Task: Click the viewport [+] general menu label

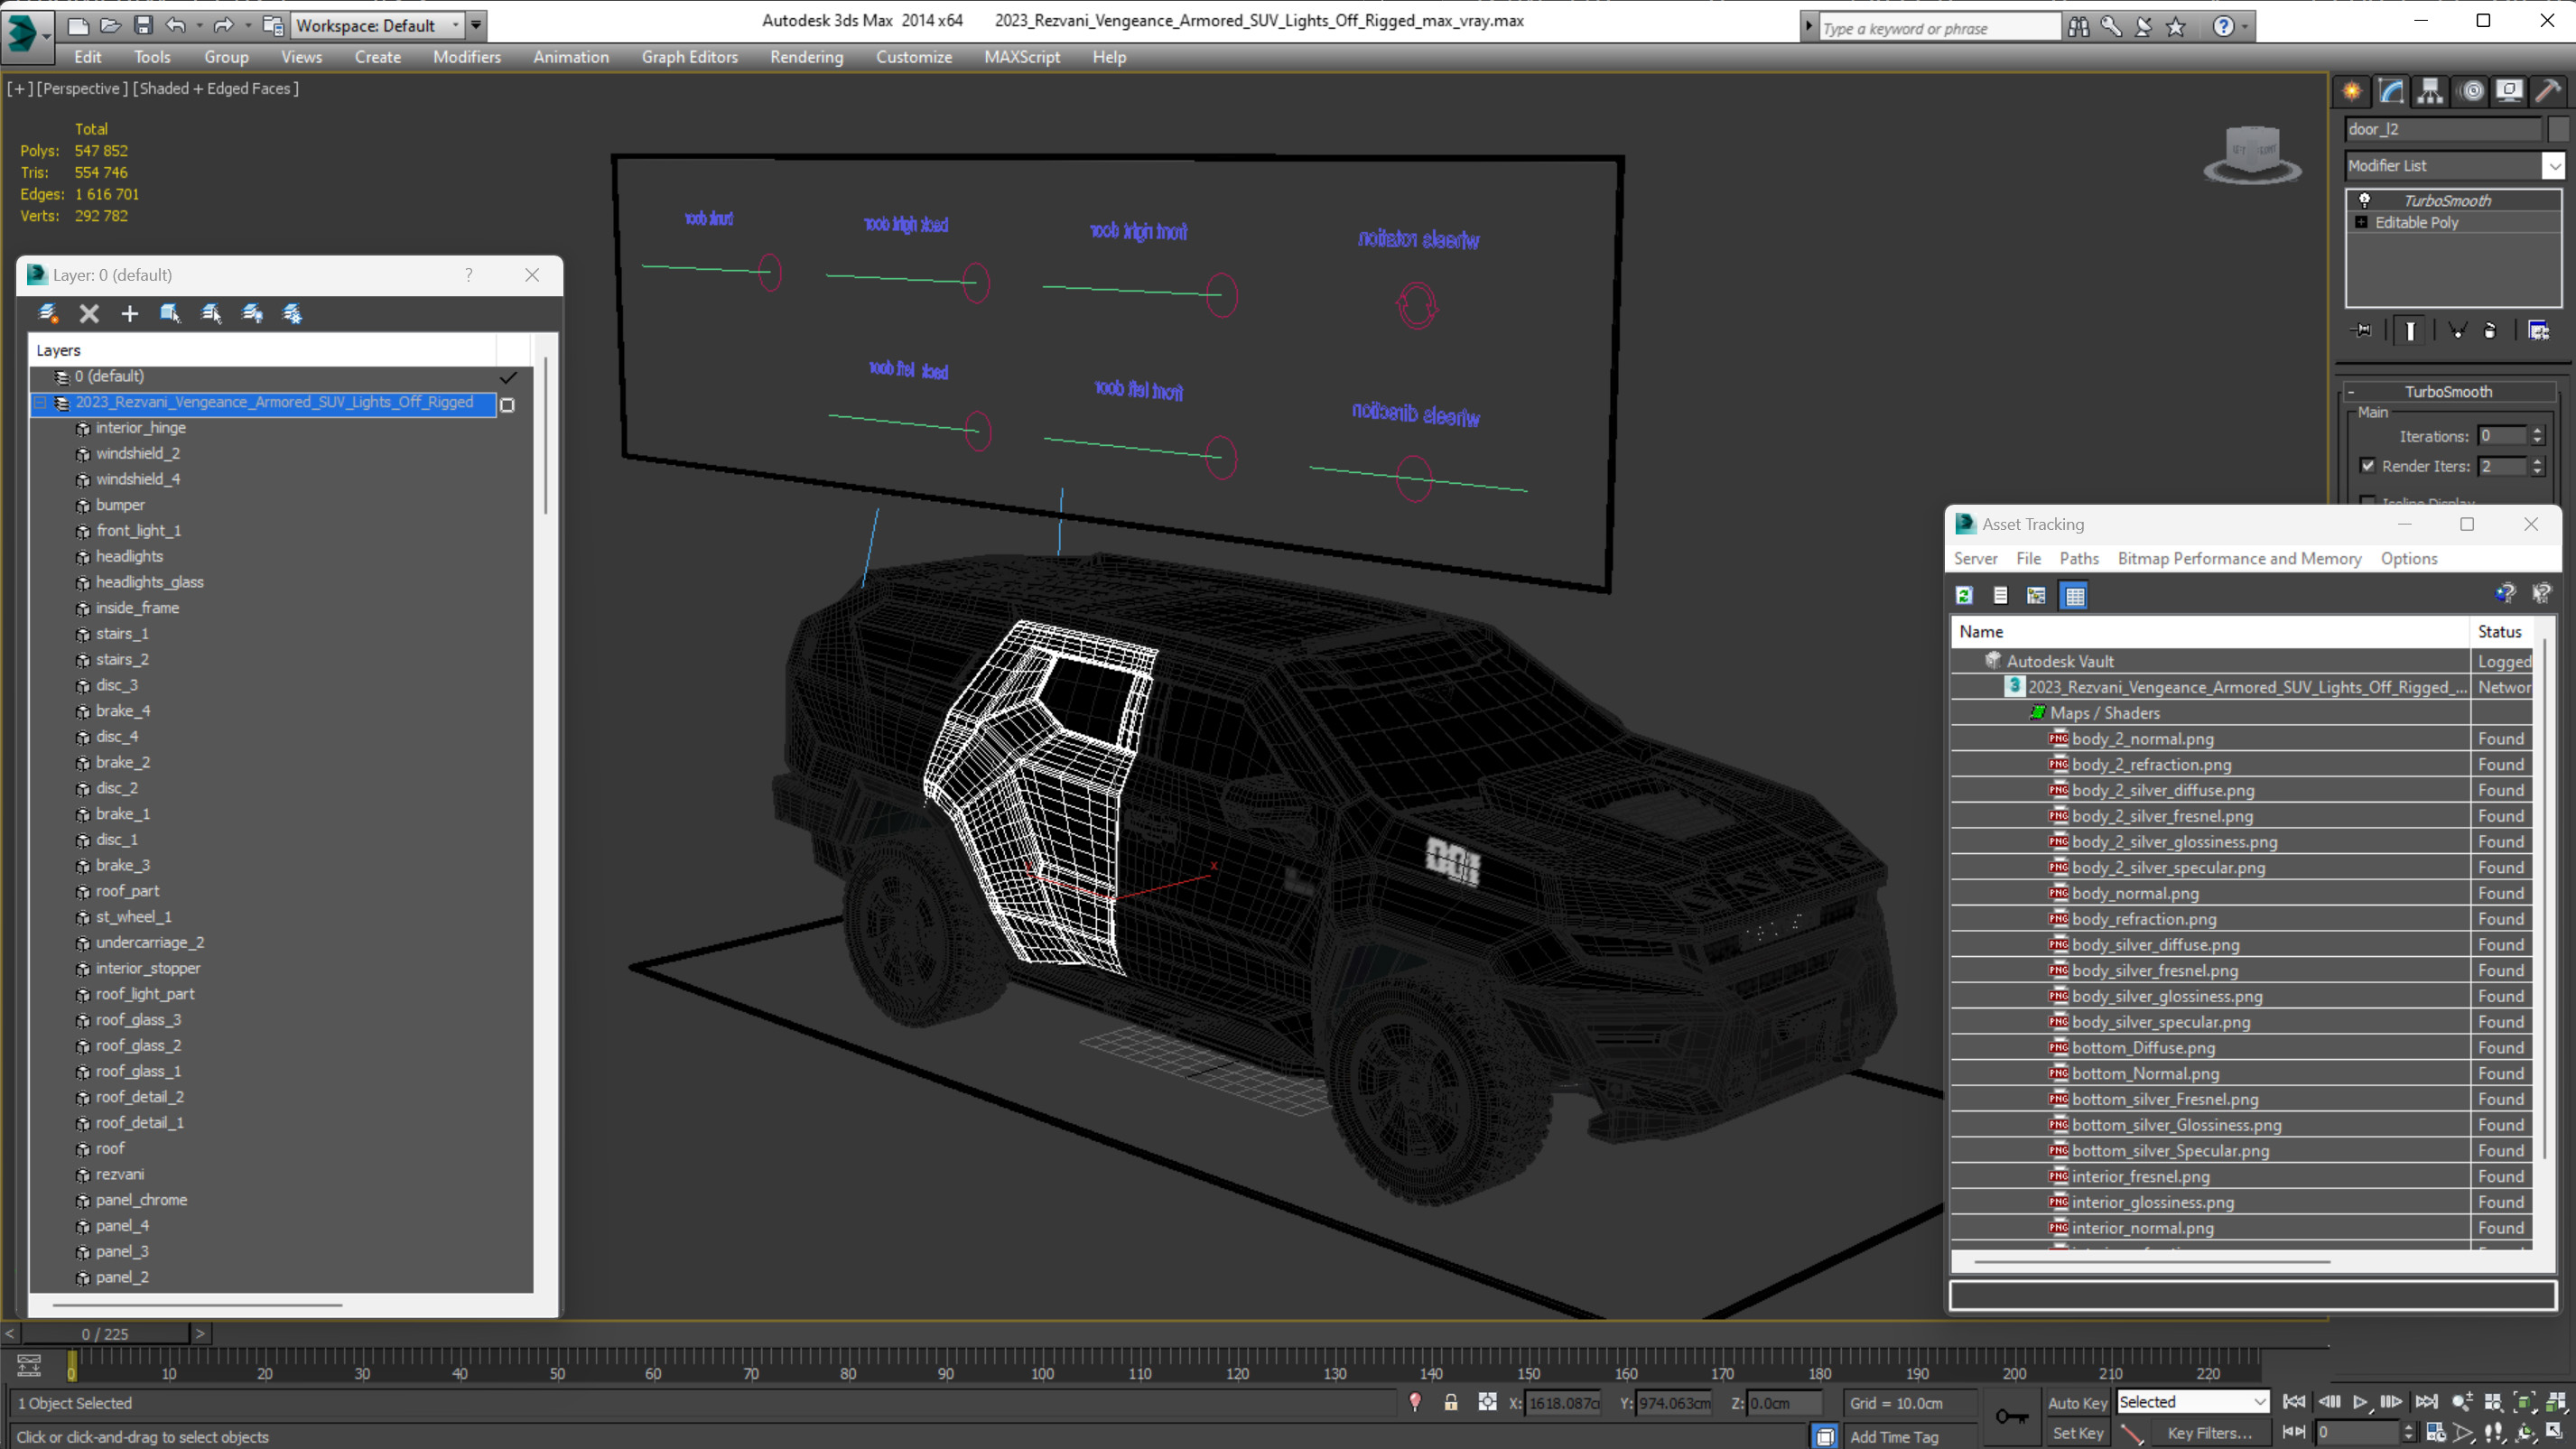Action: [19, 88]
